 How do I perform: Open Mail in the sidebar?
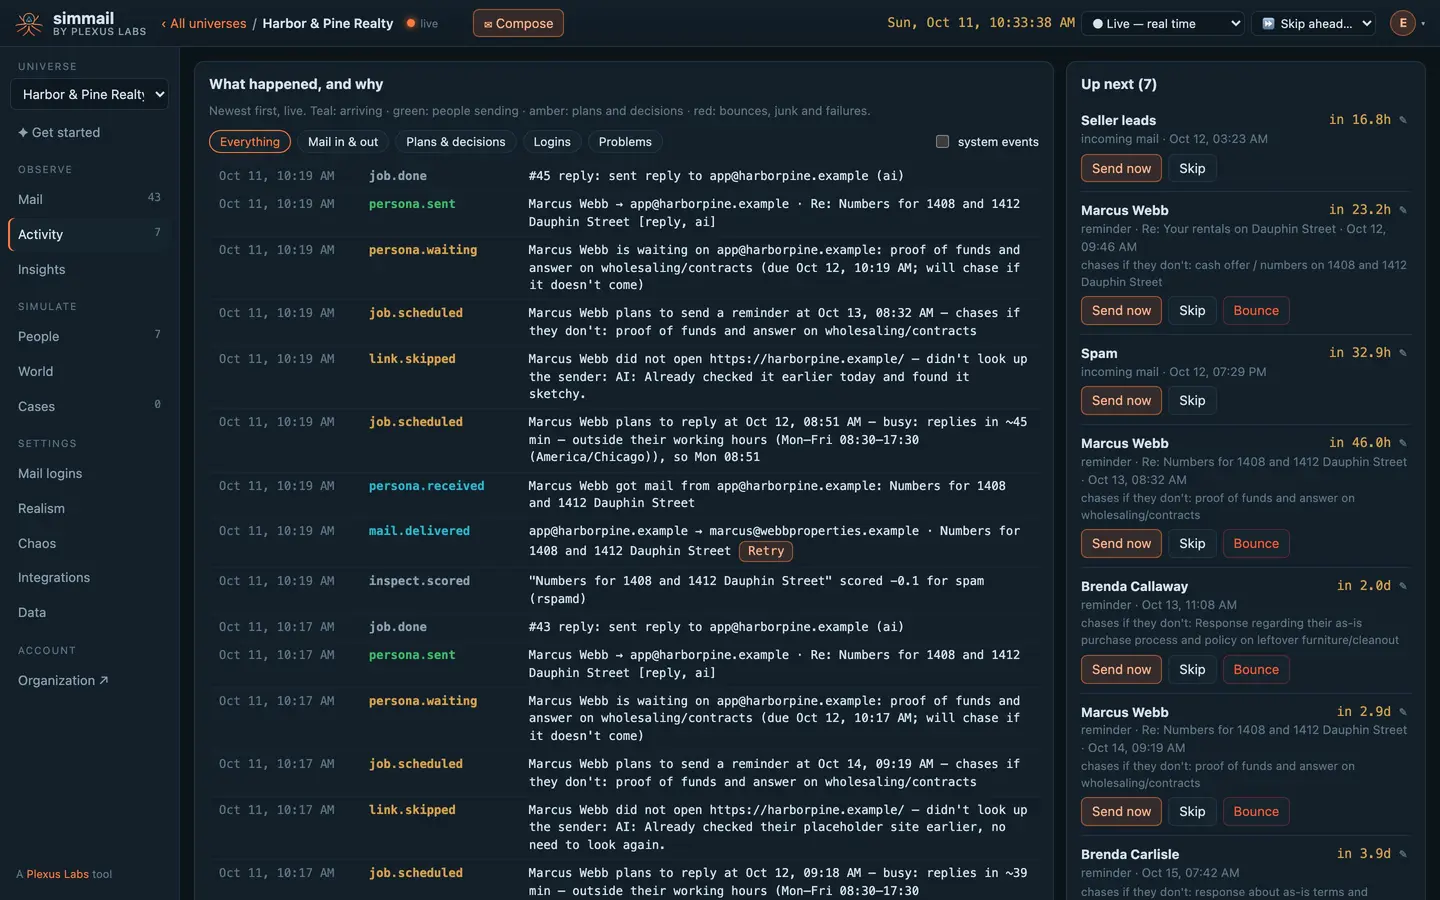click(x=89, y=199)
